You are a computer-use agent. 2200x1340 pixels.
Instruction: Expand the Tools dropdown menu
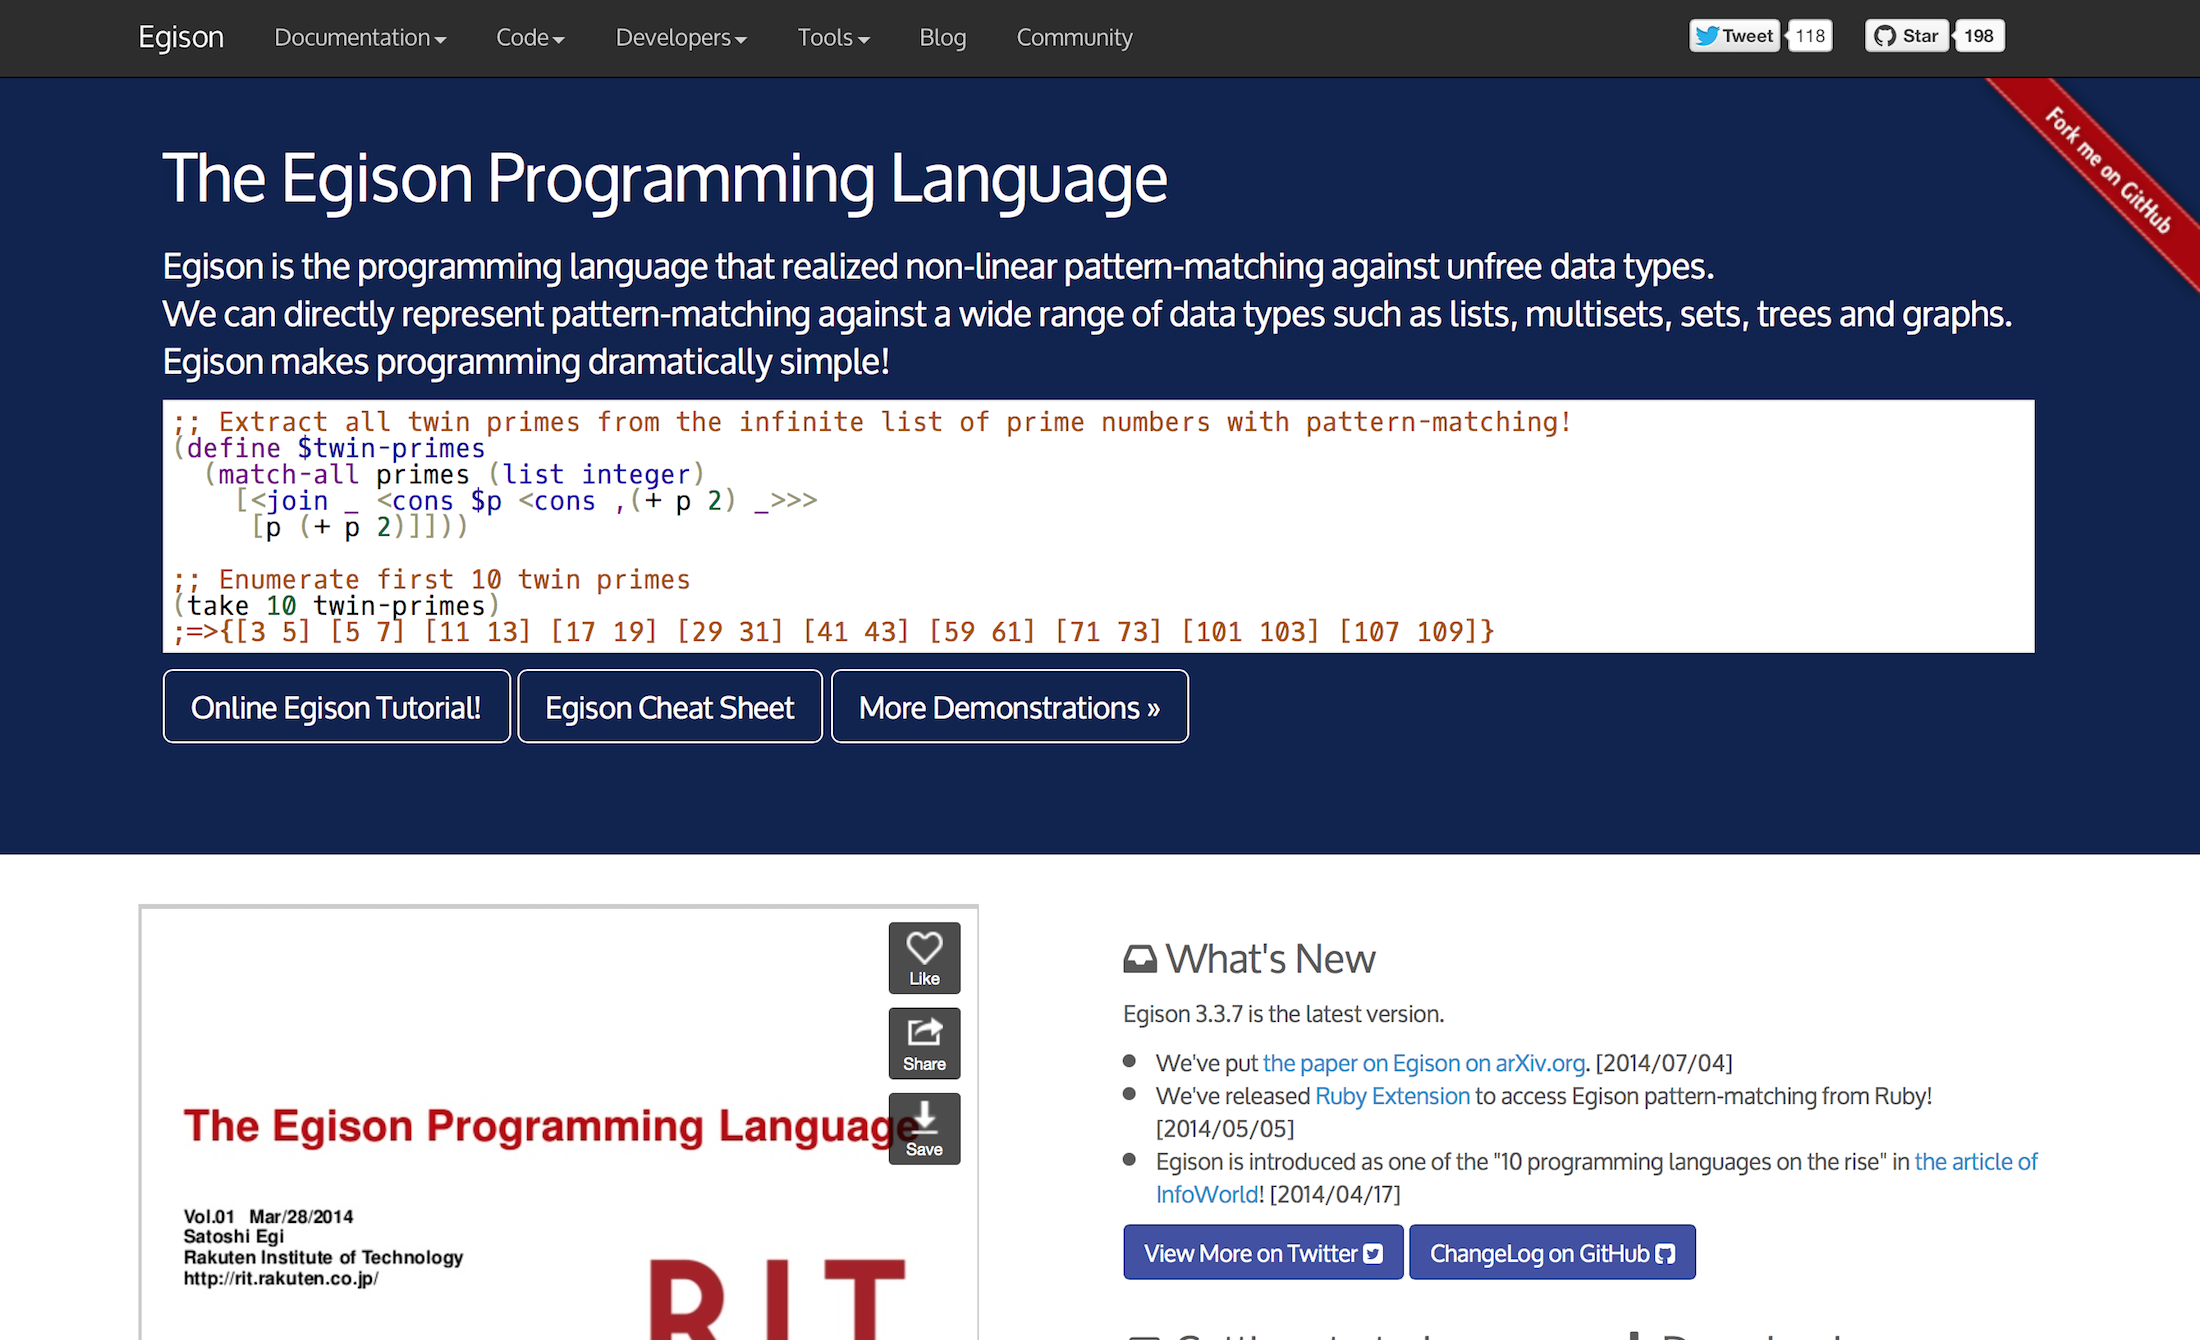tap(833, 37)
